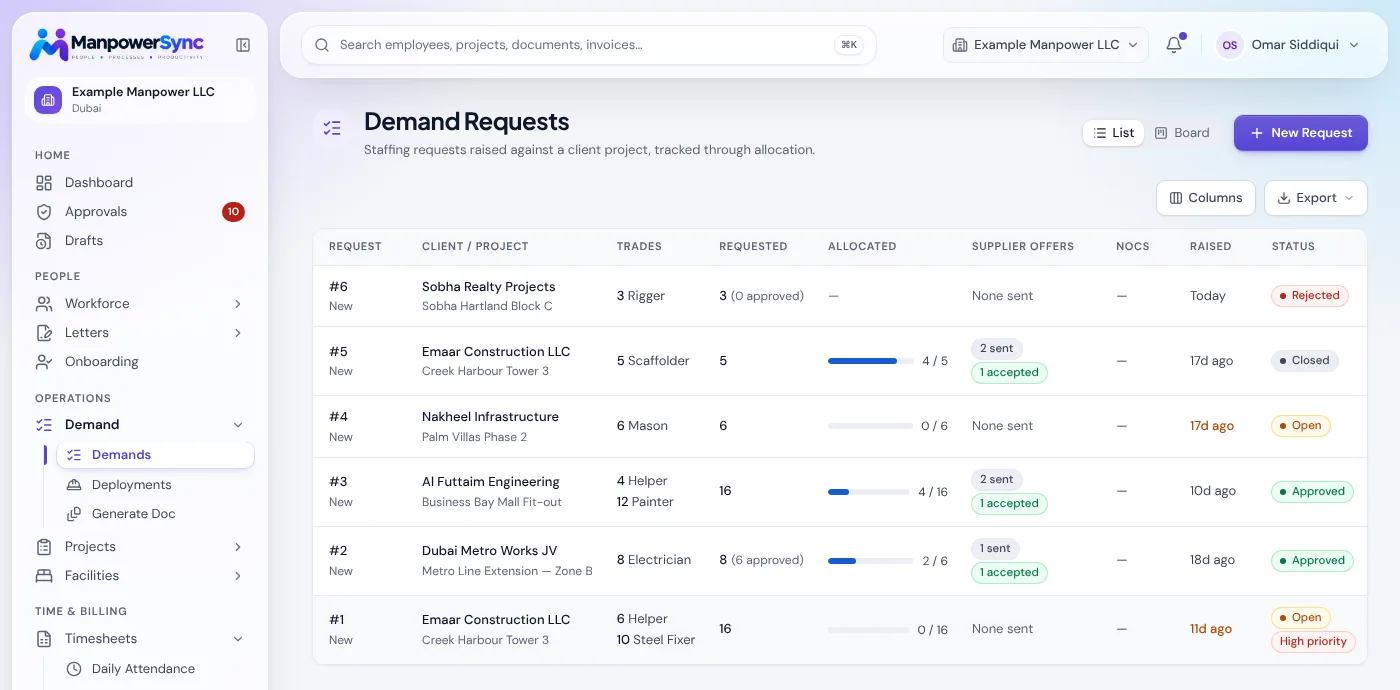
Task: Click the Rejected status badge
Action: pos(1310,296)
